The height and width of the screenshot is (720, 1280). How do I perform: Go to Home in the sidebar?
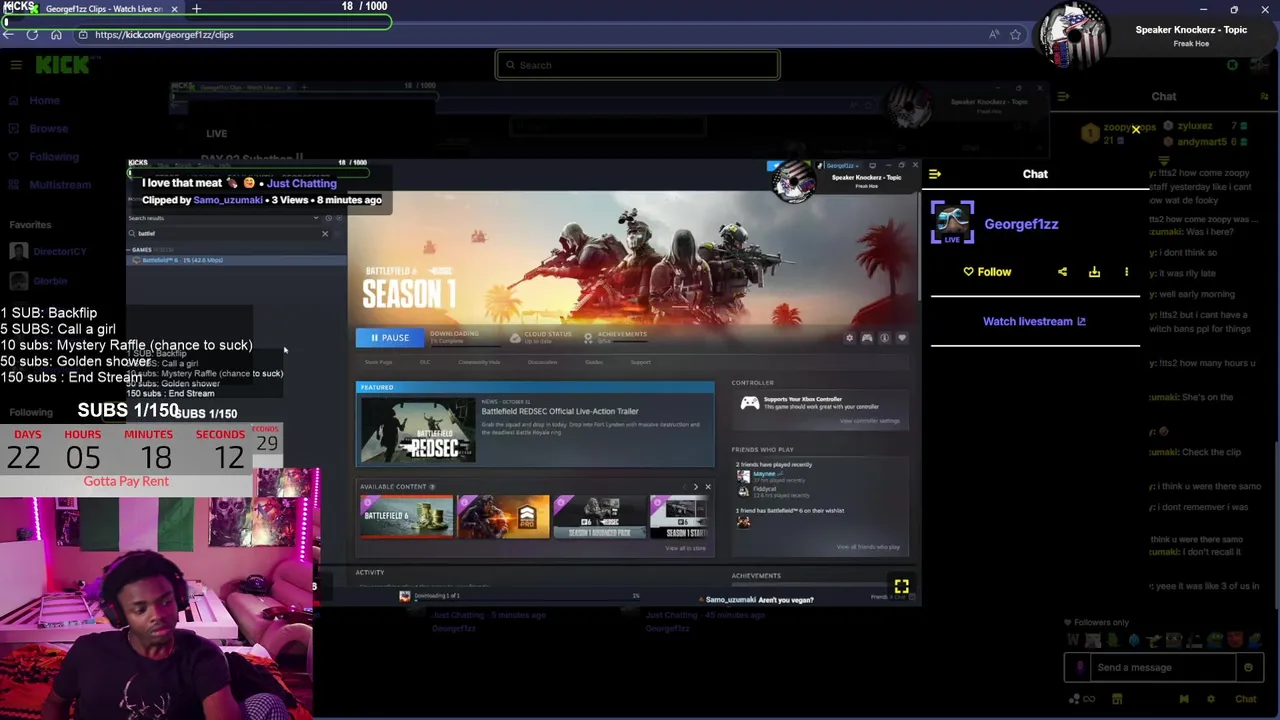pyautogui.click(x=44, y=100)
